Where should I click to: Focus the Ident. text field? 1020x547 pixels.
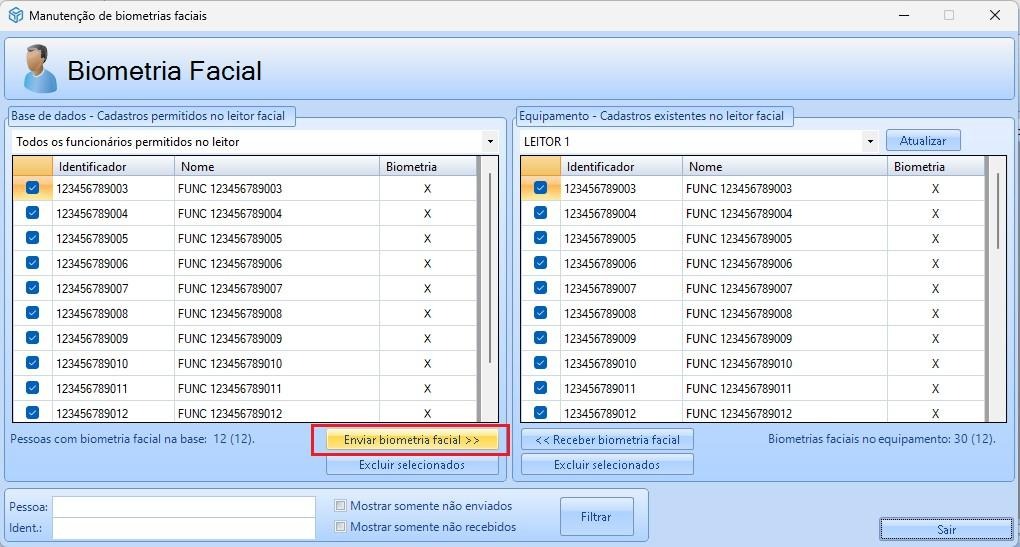coord(183,527)
